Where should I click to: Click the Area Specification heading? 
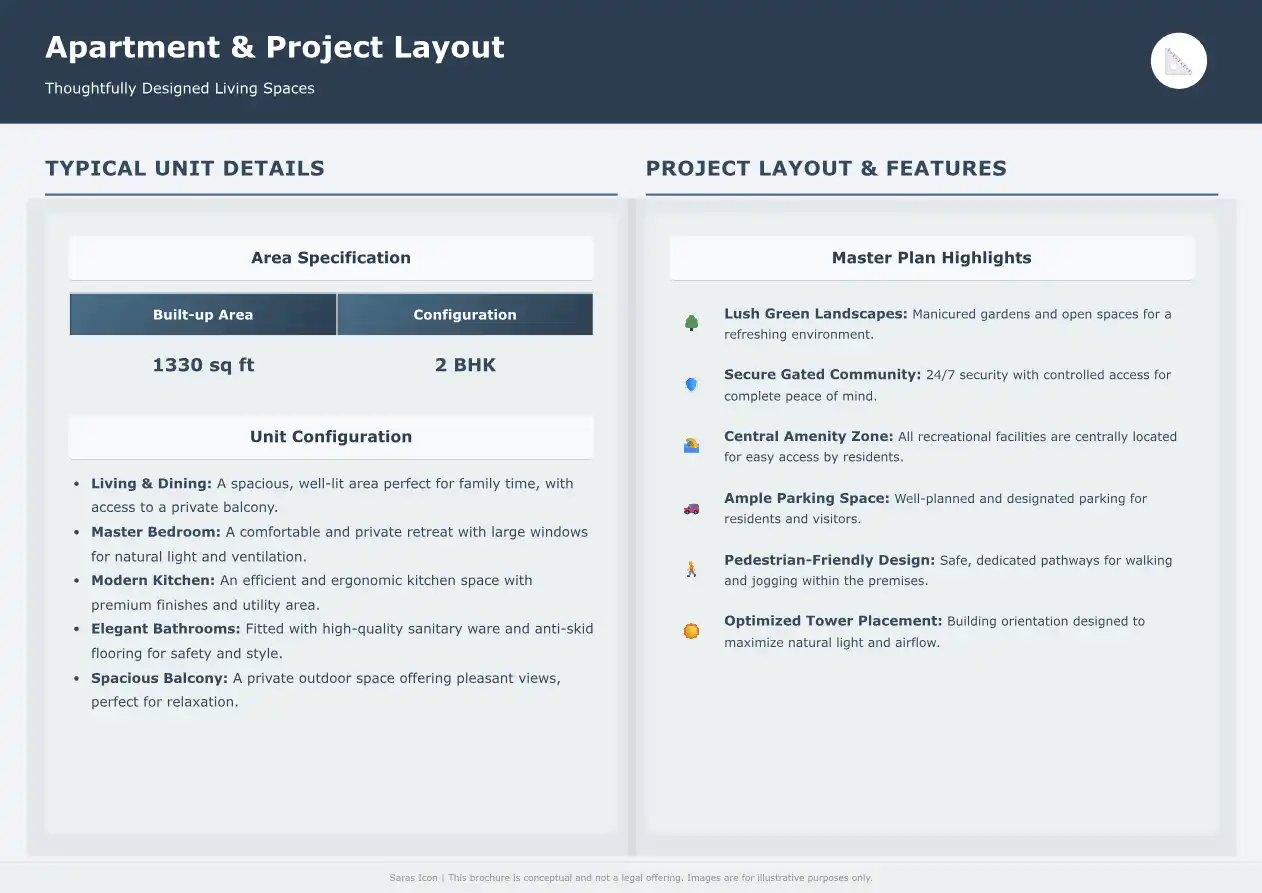(331, 258)
